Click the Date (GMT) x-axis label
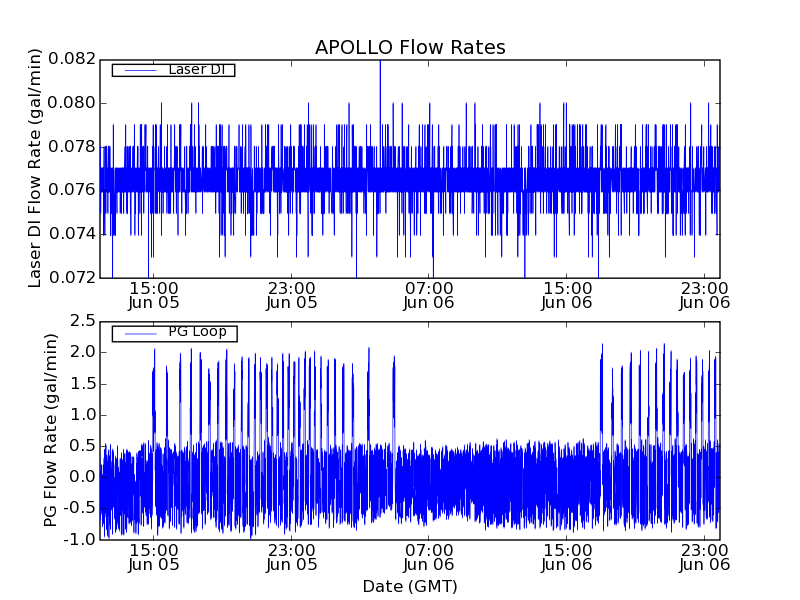 point(409,586)
